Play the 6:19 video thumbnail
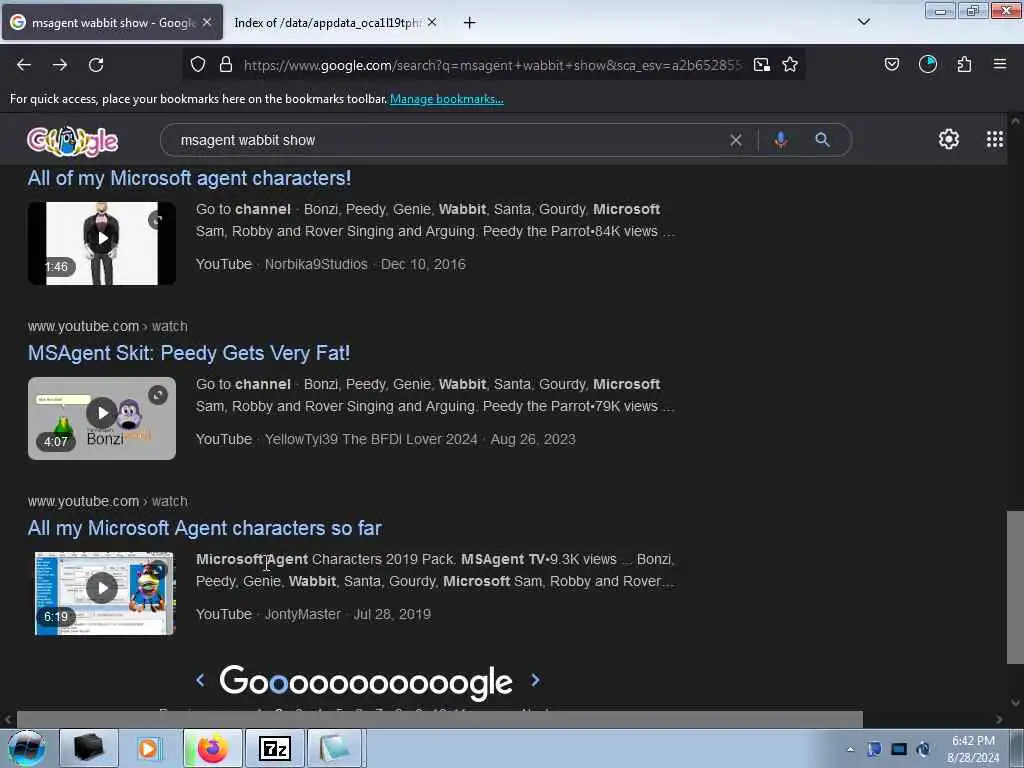The image size is (1024, 768). [103, 593]
